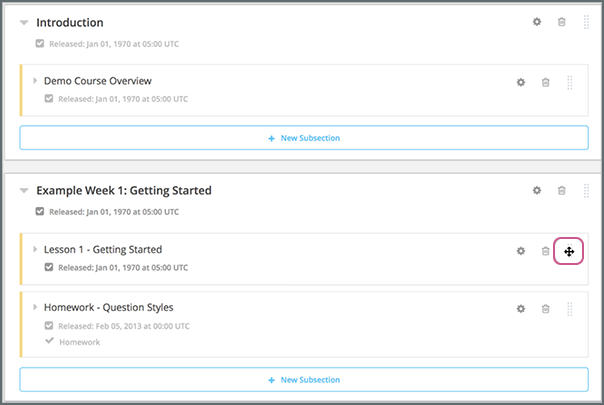604x405 pixels.
Task: Expand Homework - Question Styles subsection
Action: [35, 308]
